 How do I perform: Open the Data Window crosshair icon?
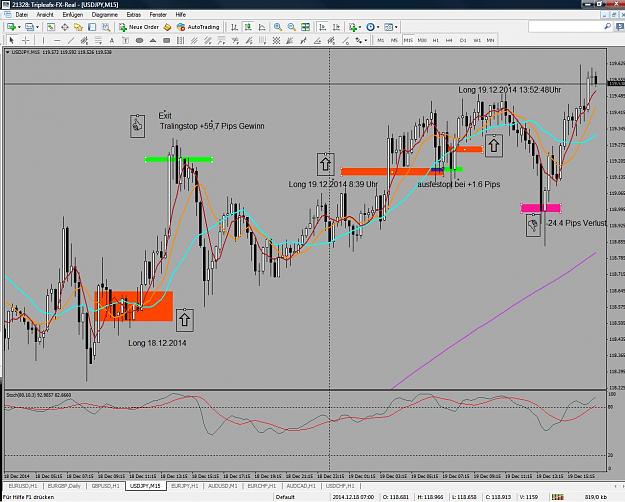tap(65, 27)
